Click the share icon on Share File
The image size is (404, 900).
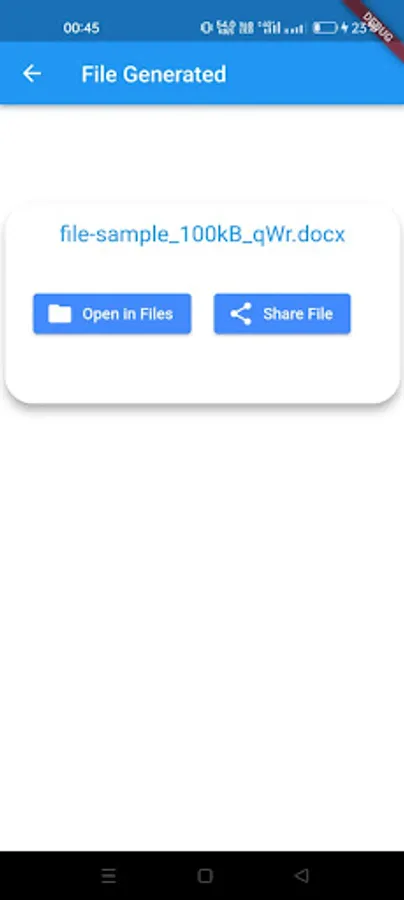coord(241,313)
